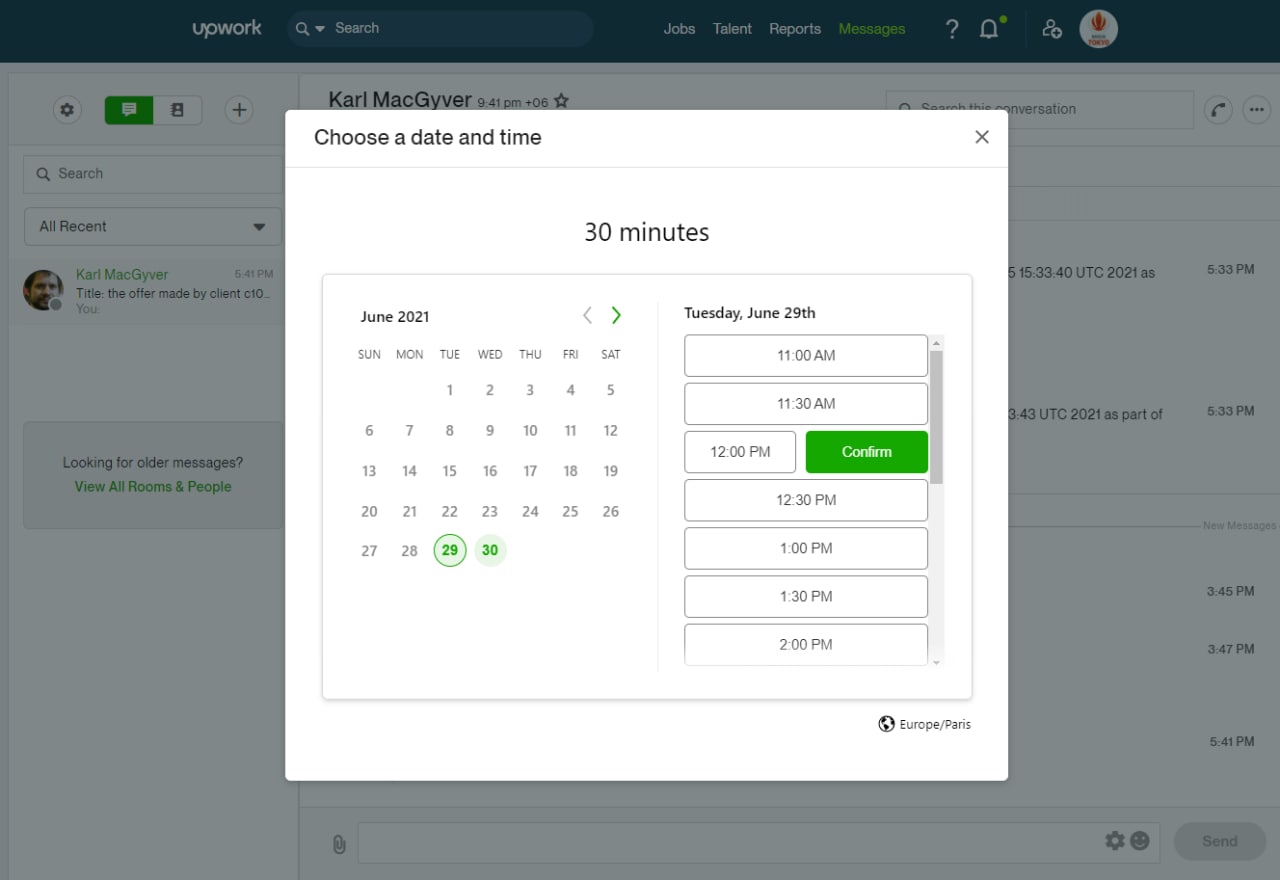The height and width of the screenshot is (880, 1280).
Task: Click the globe timezone icon
Action: 886,724
